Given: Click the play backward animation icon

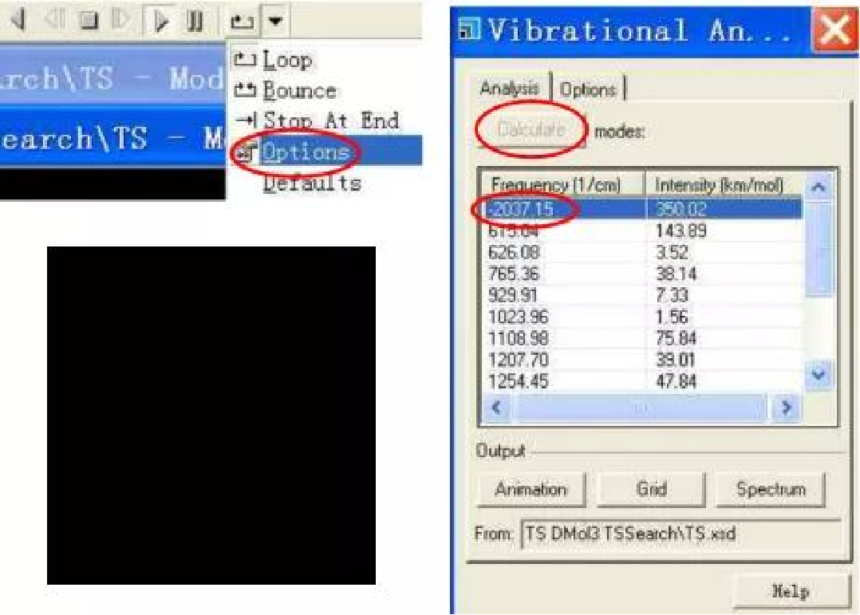Looking at the screenshot, I should pyautogui.click(x=19, y=19).
